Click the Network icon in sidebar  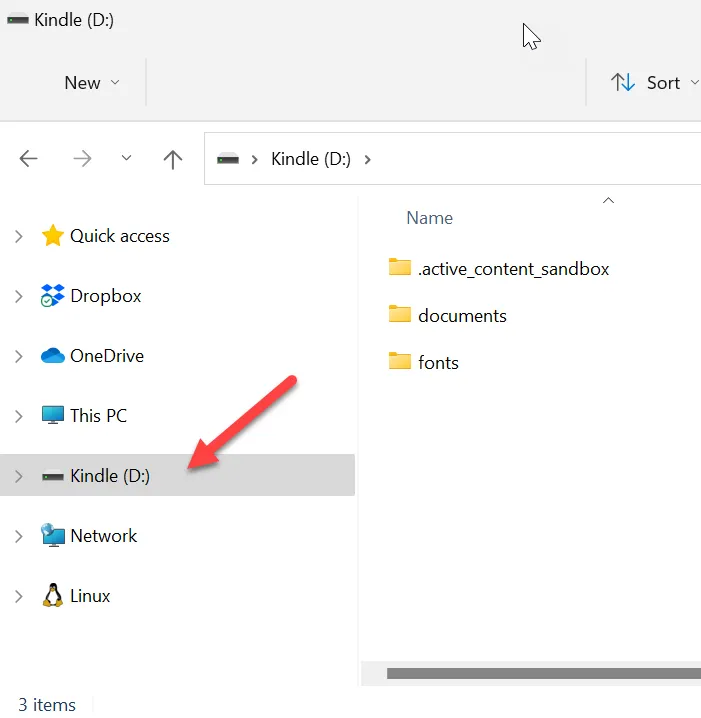(53, 535)
